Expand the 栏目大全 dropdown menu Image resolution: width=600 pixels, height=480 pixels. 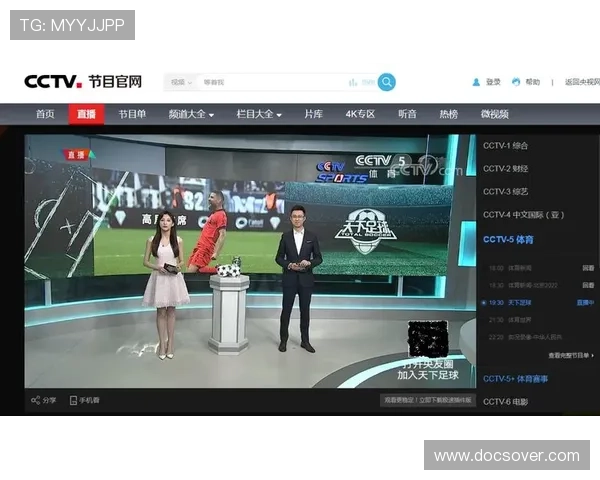click(259, 114)
